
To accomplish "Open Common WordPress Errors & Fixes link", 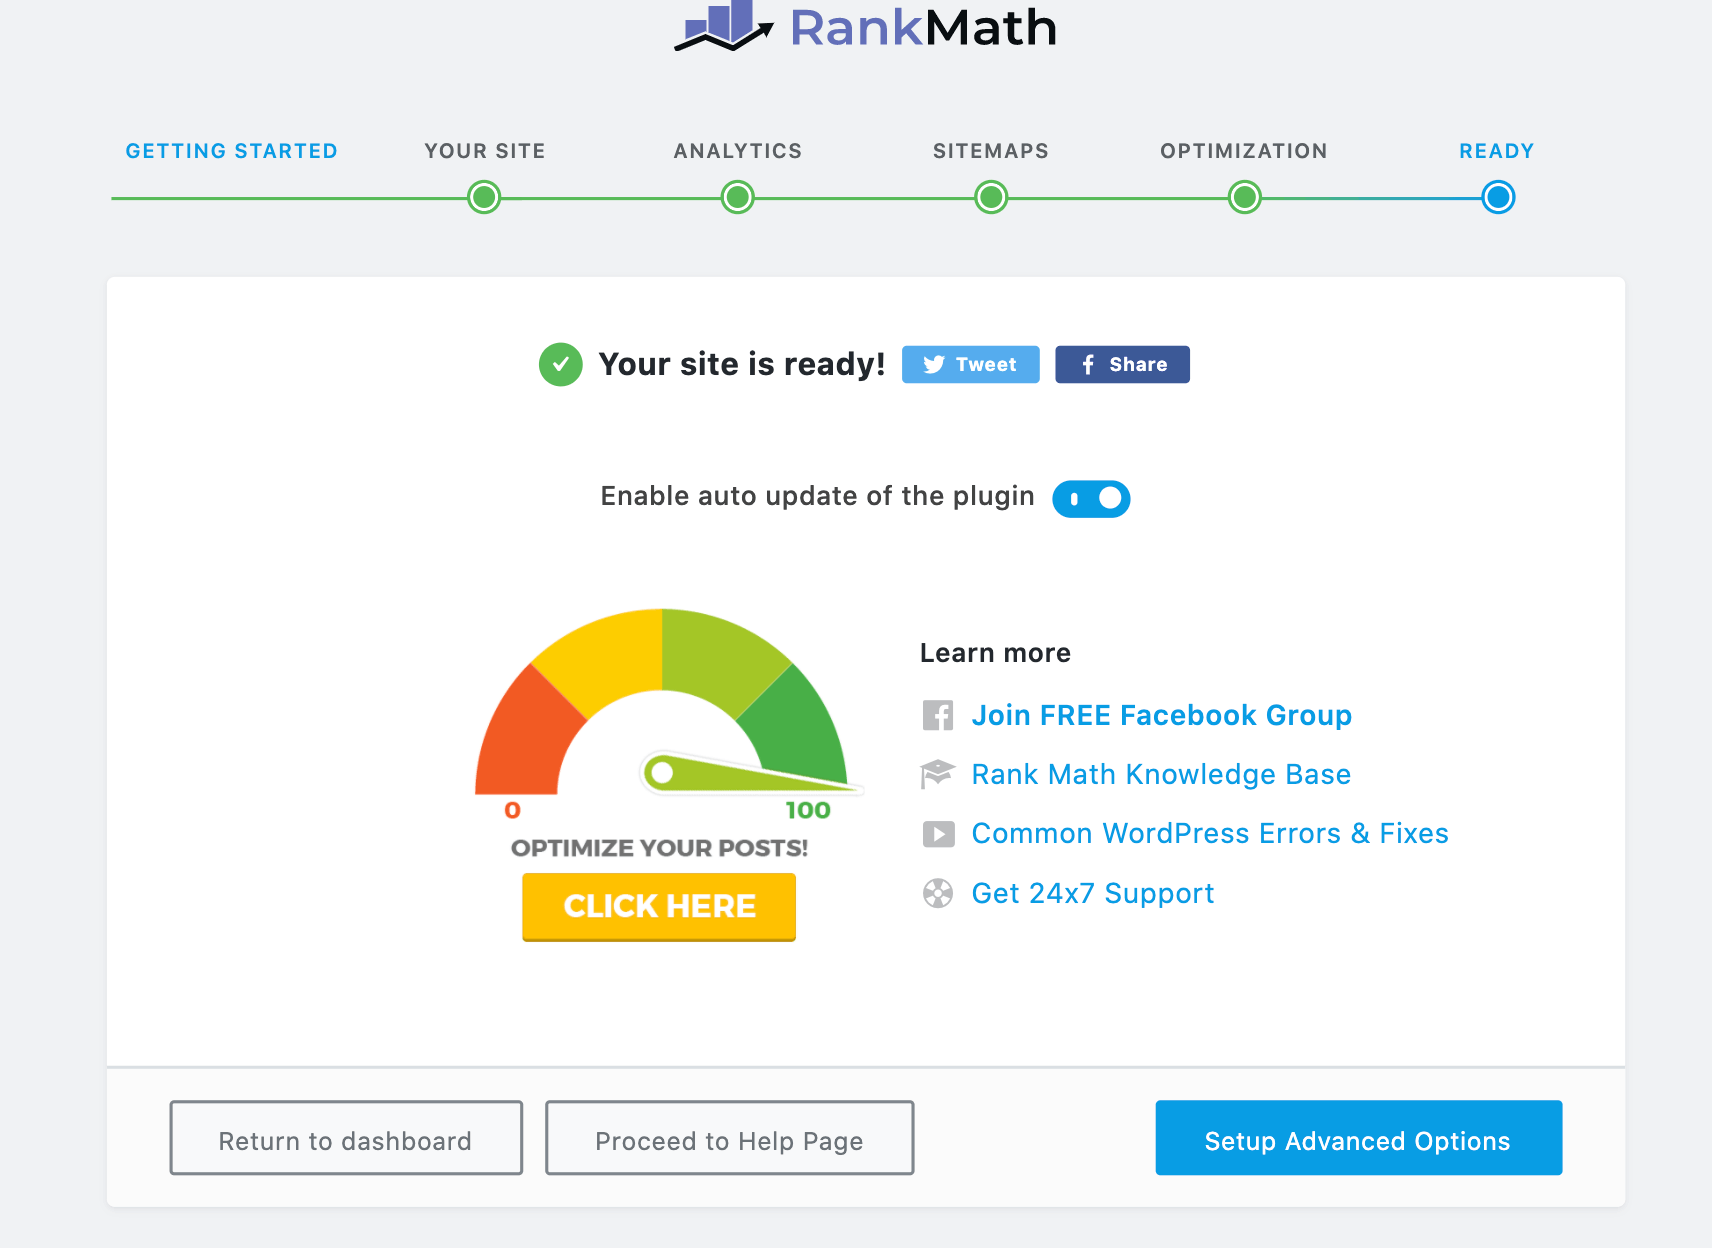I will [1210, 833].
